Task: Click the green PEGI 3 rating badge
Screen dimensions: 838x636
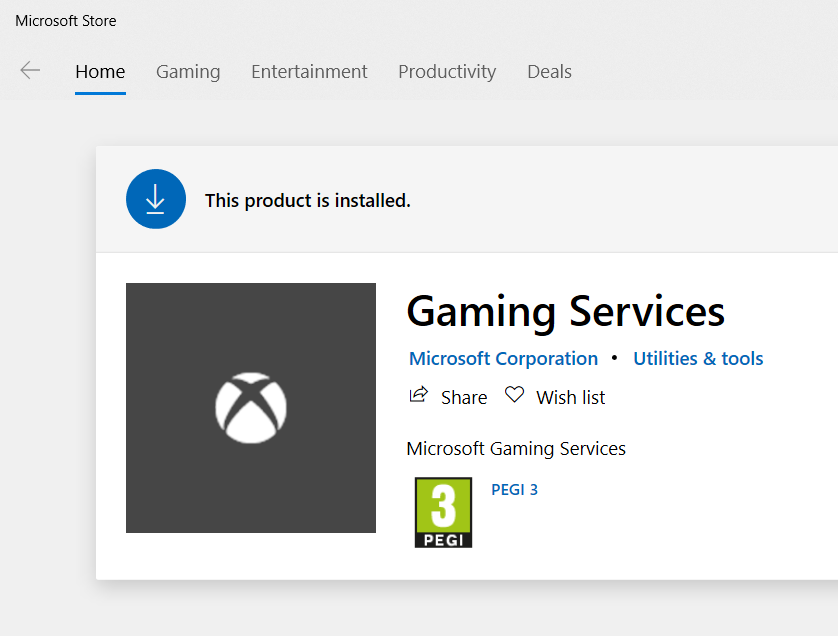Action: (x=444, y=513)
